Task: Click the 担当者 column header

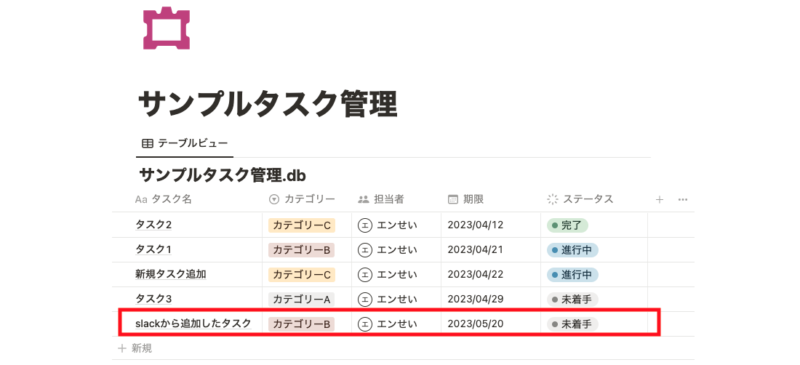Action: 381,200
